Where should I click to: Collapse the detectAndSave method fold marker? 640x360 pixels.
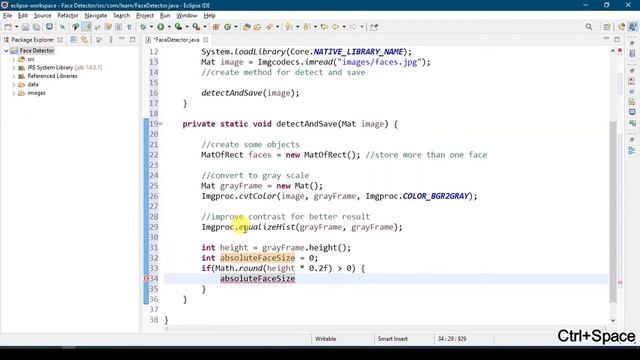point(161,124)
